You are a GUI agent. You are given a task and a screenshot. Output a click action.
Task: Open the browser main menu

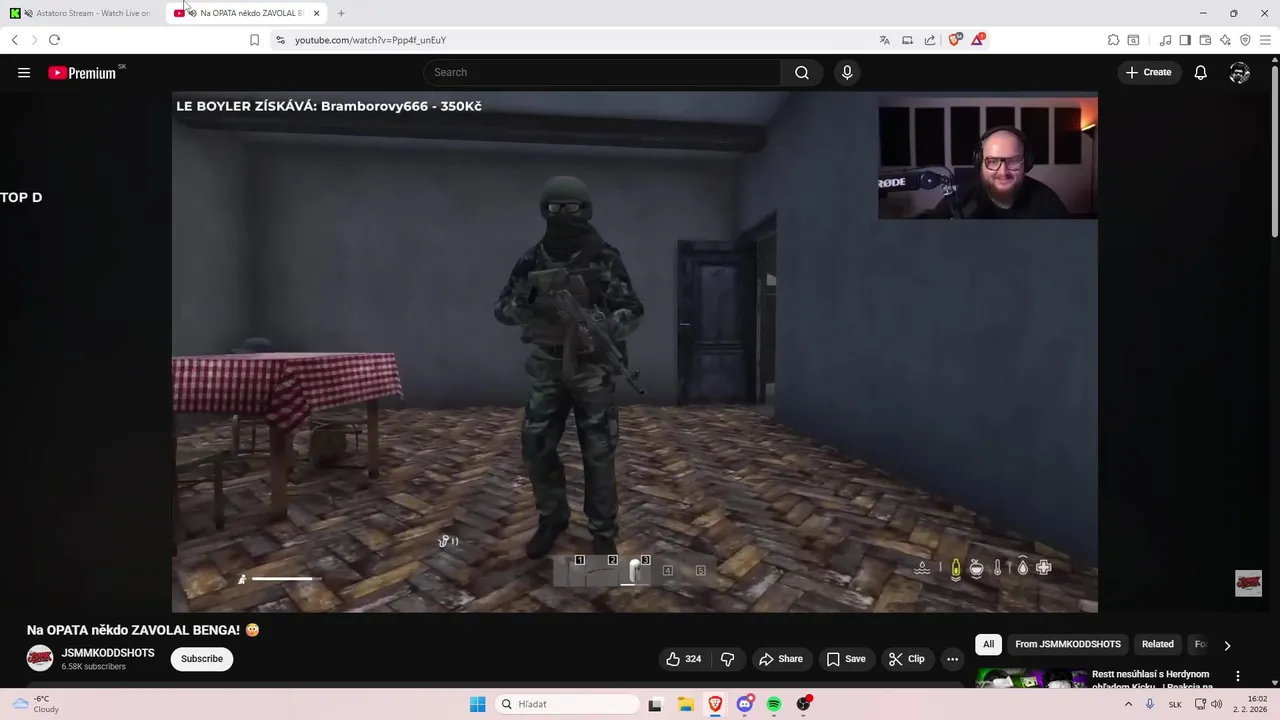(1265, 40)
